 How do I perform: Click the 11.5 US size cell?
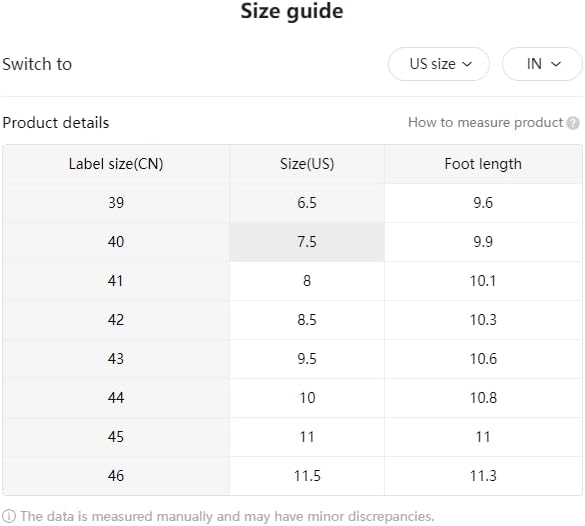point(307,476)
